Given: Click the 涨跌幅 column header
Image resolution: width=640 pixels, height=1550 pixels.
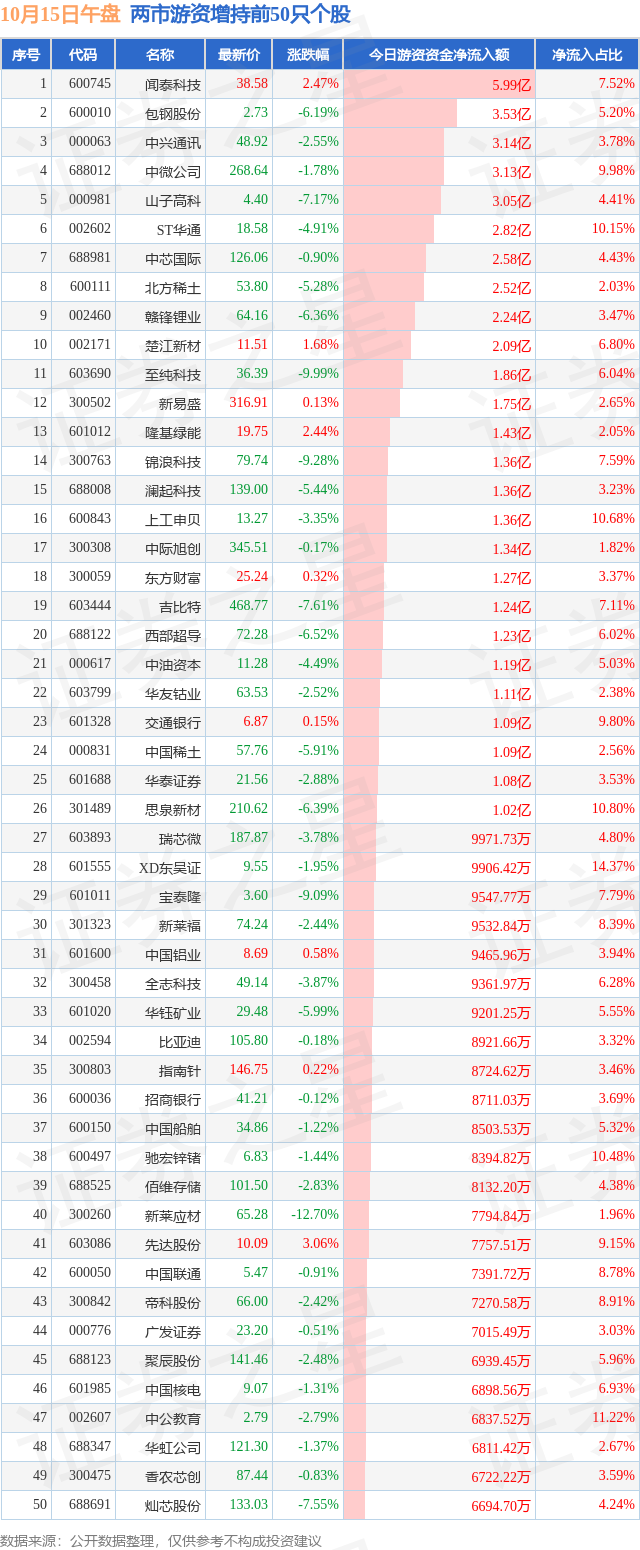Looking at the screenshot, I should (307, 55).
